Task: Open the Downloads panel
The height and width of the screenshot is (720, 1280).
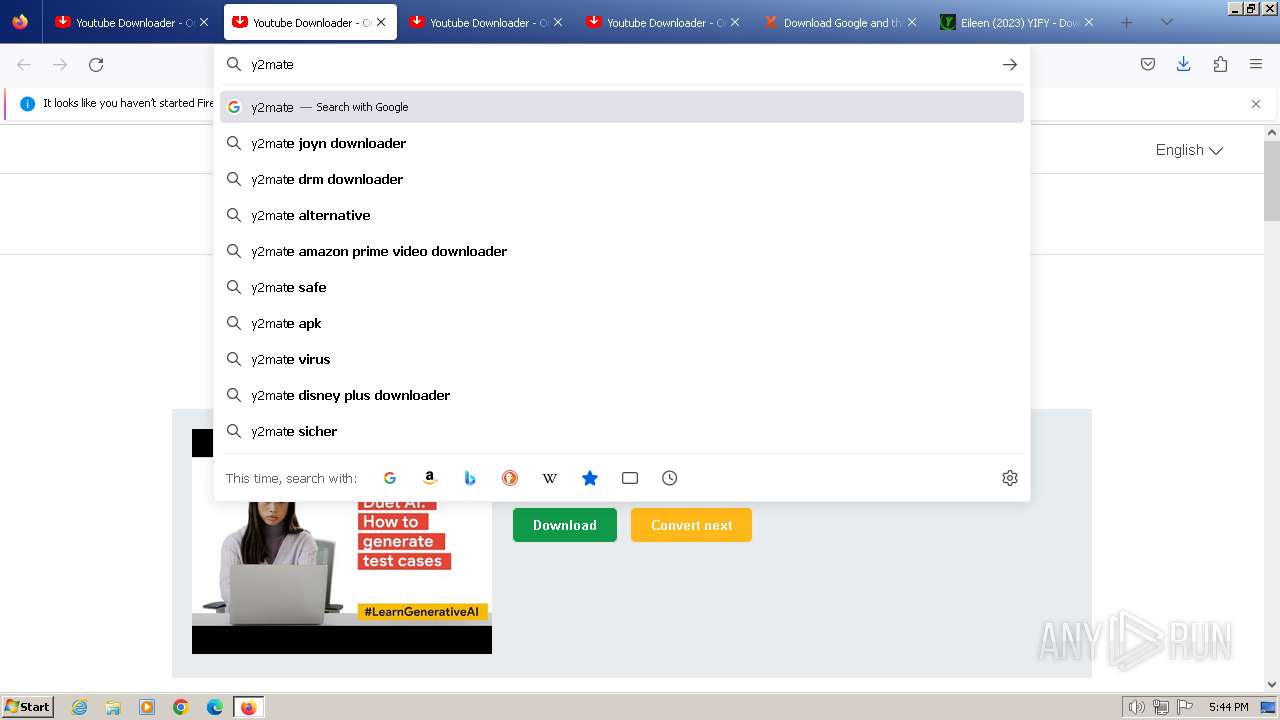Action: (1184, 64)
